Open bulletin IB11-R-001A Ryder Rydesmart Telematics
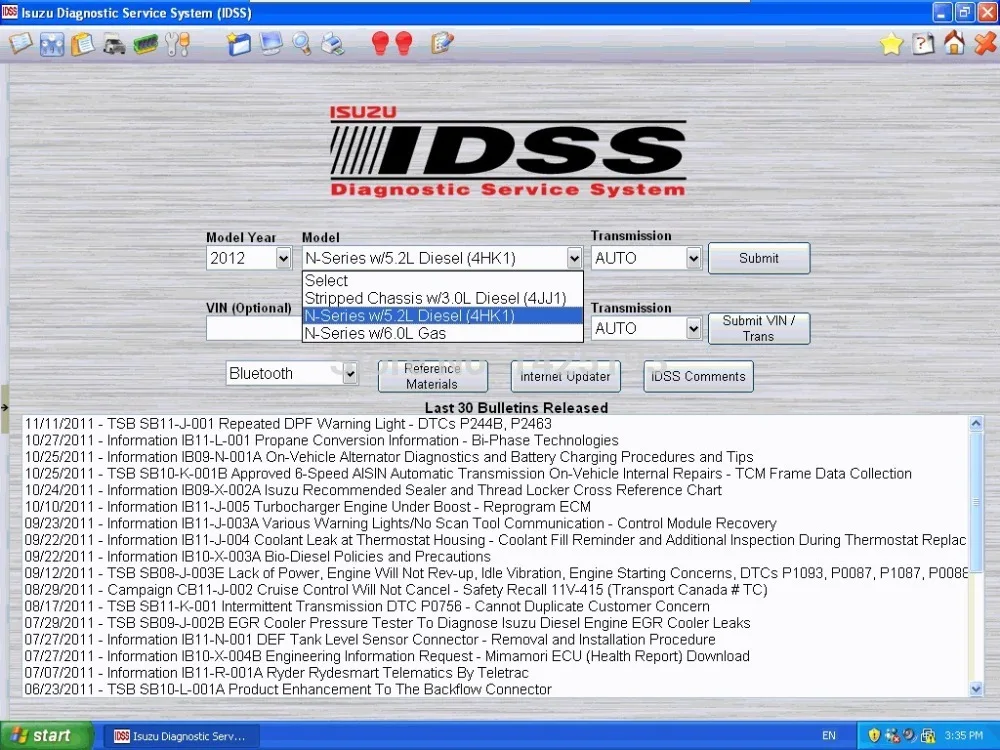 pyautogui.click(x=277, y=672)
